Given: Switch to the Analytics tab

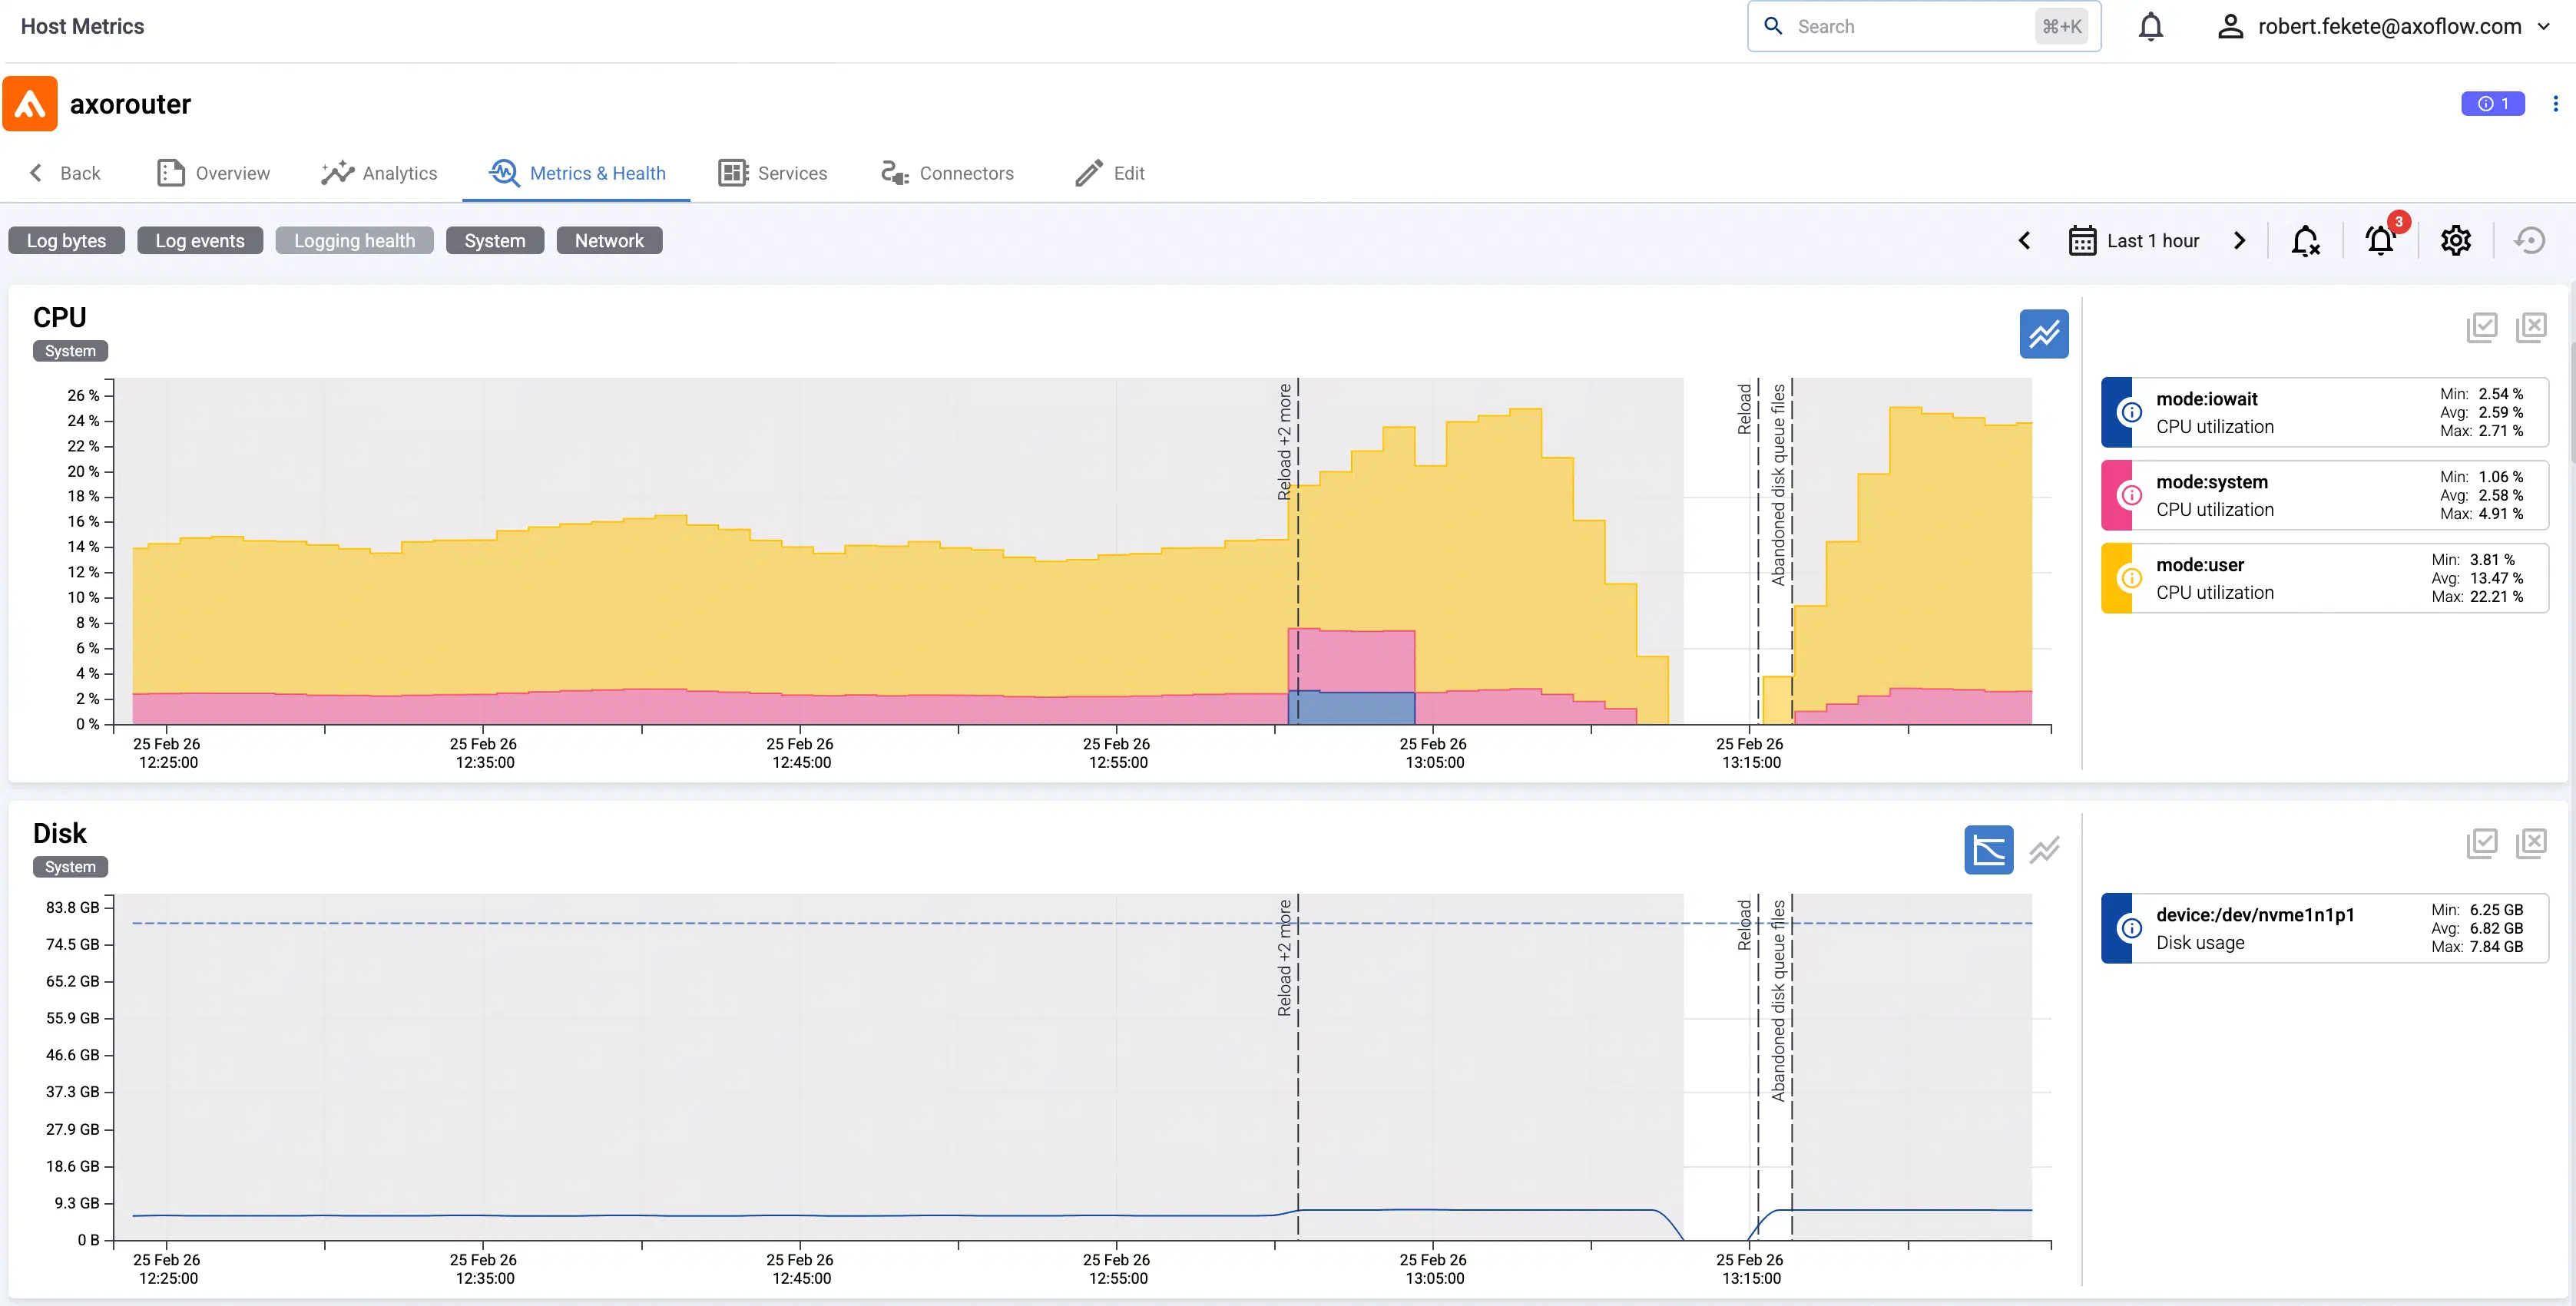Looking at the screenshot, I should click(x=379, y=173).
